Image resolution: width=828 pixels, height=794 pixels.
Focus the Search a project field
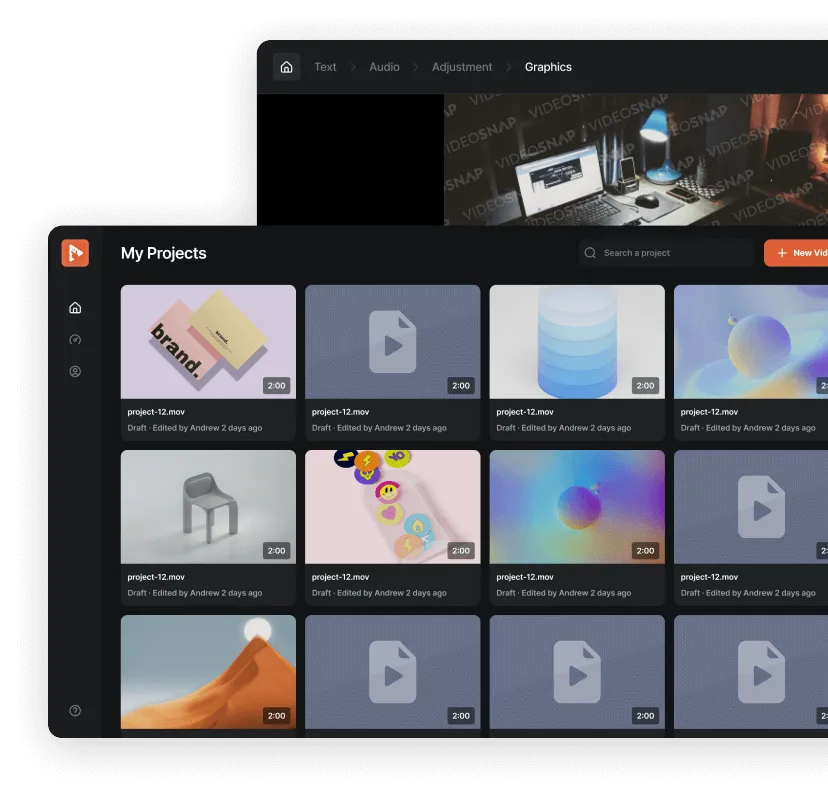tap(666, 253)
